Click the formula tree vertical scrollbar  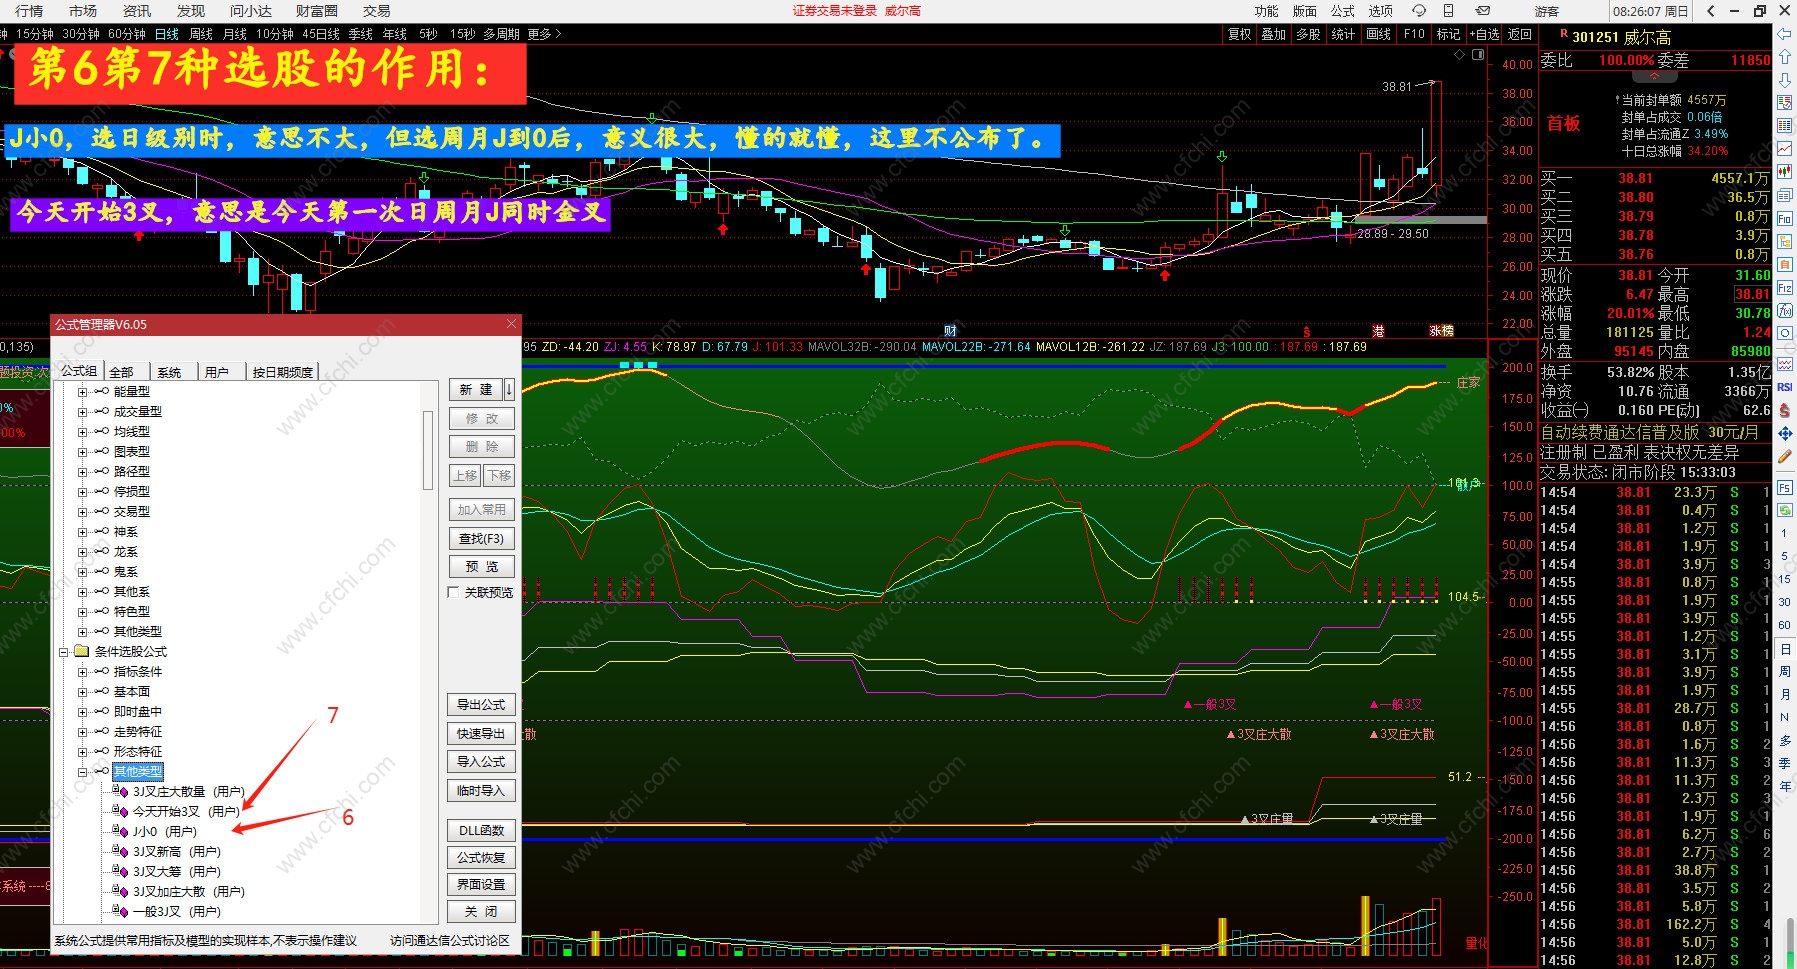tap(428, 450)
